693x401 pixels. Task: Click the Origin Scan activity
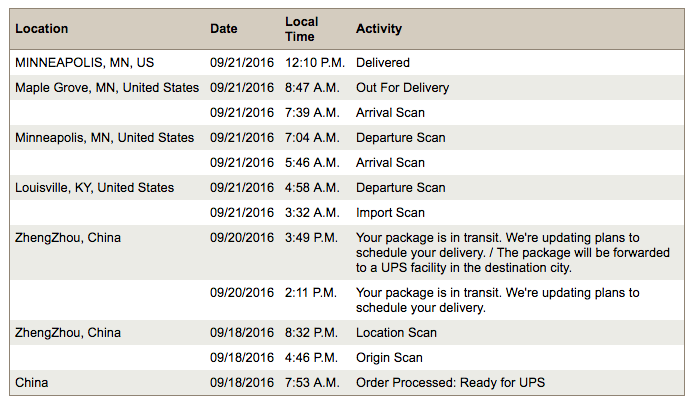[389, 357]
